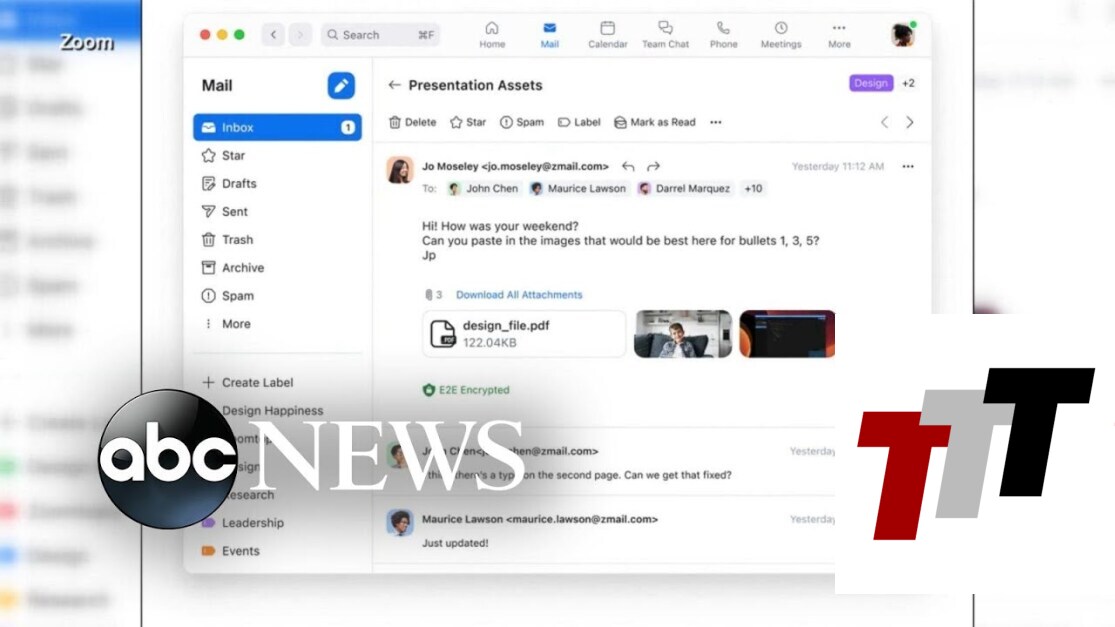This screenshot has height=627, width=1115.
Task: Open the Calendar tab
Action: [607, 34]
